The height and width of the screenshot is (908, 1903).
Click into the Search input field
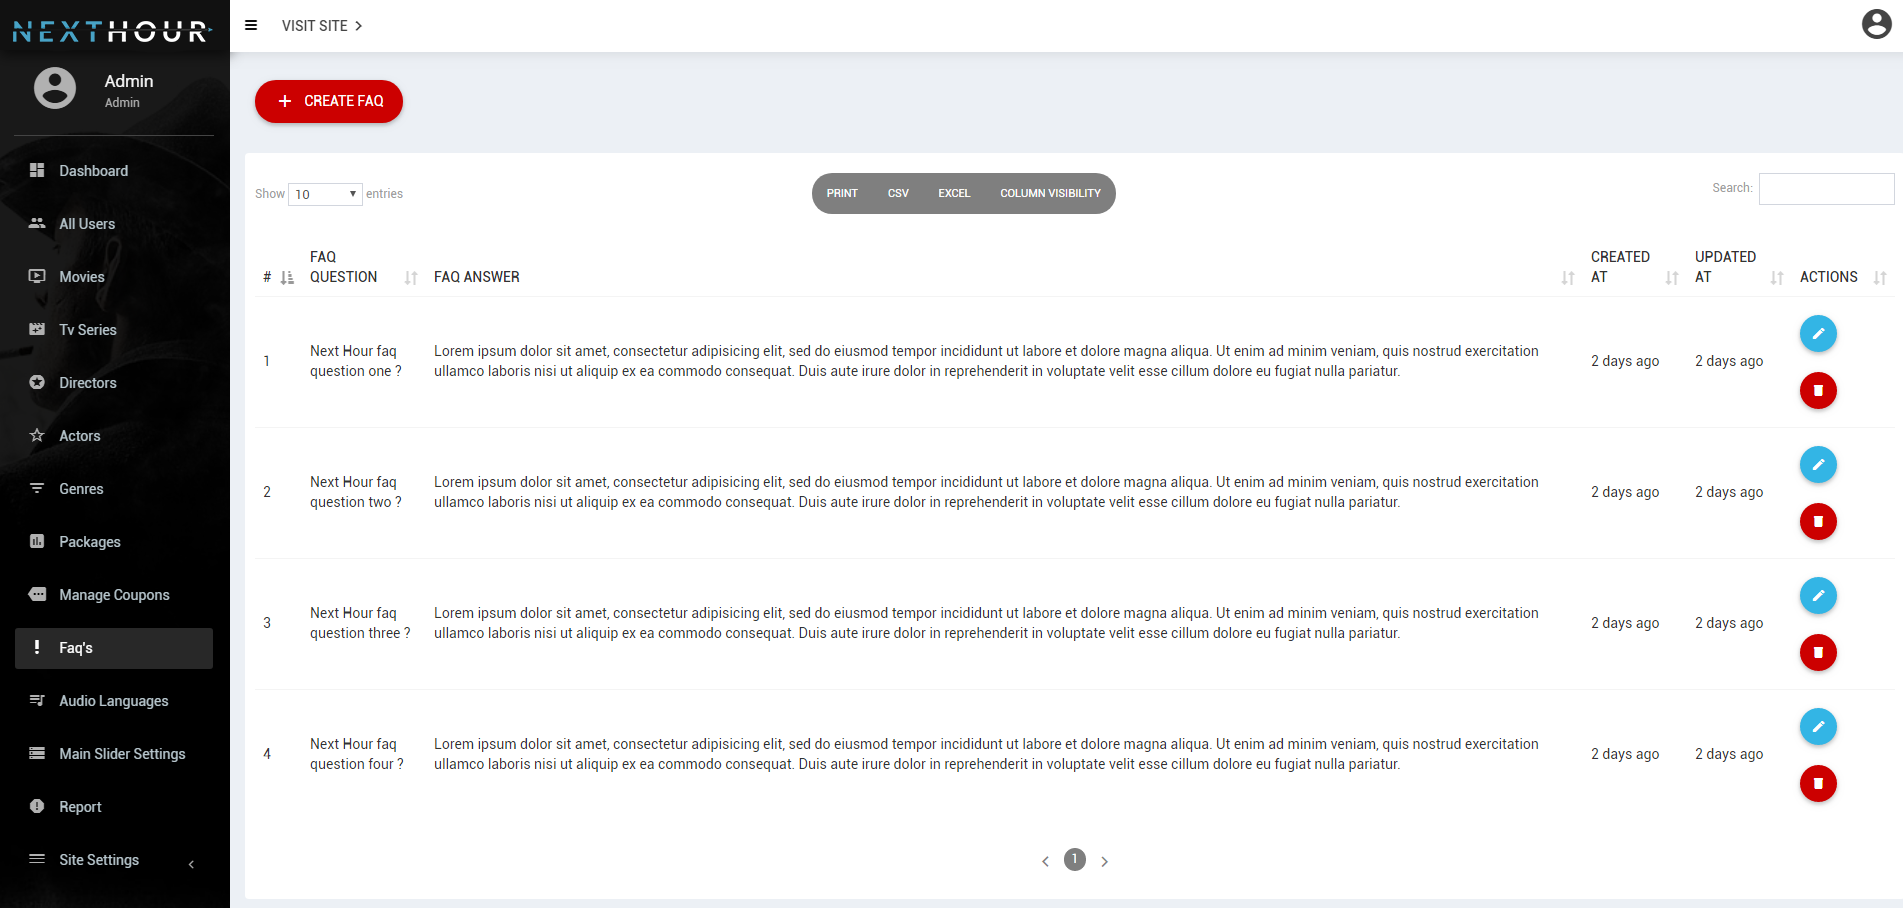(x=1826, y=189)
